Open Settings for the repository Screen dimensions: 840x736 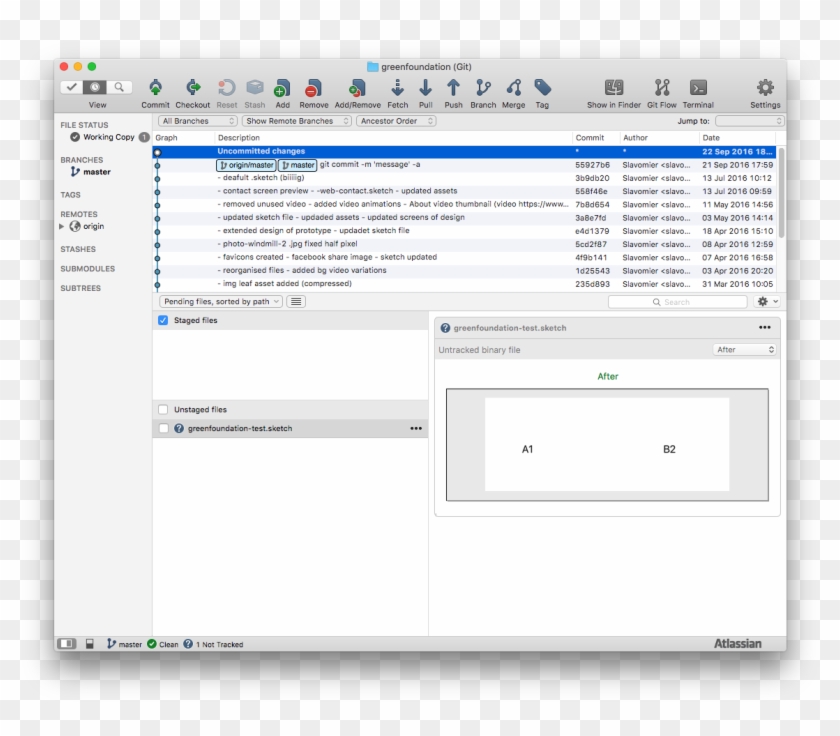[x=765, y=90]
